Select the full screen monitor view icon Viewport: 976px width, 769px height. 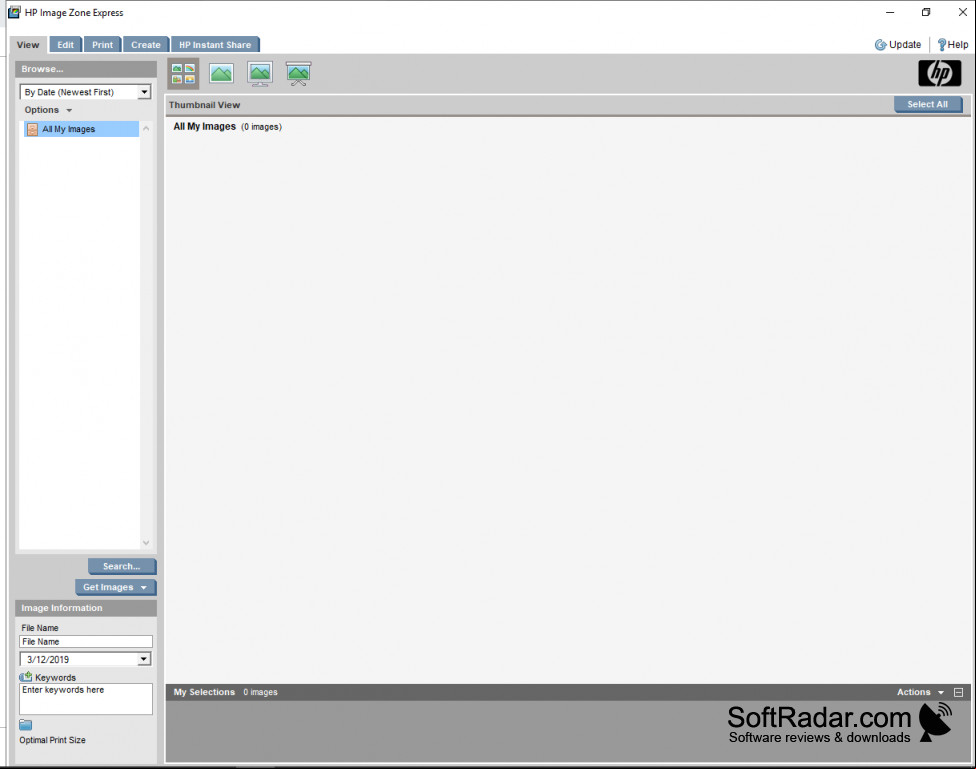260,73
